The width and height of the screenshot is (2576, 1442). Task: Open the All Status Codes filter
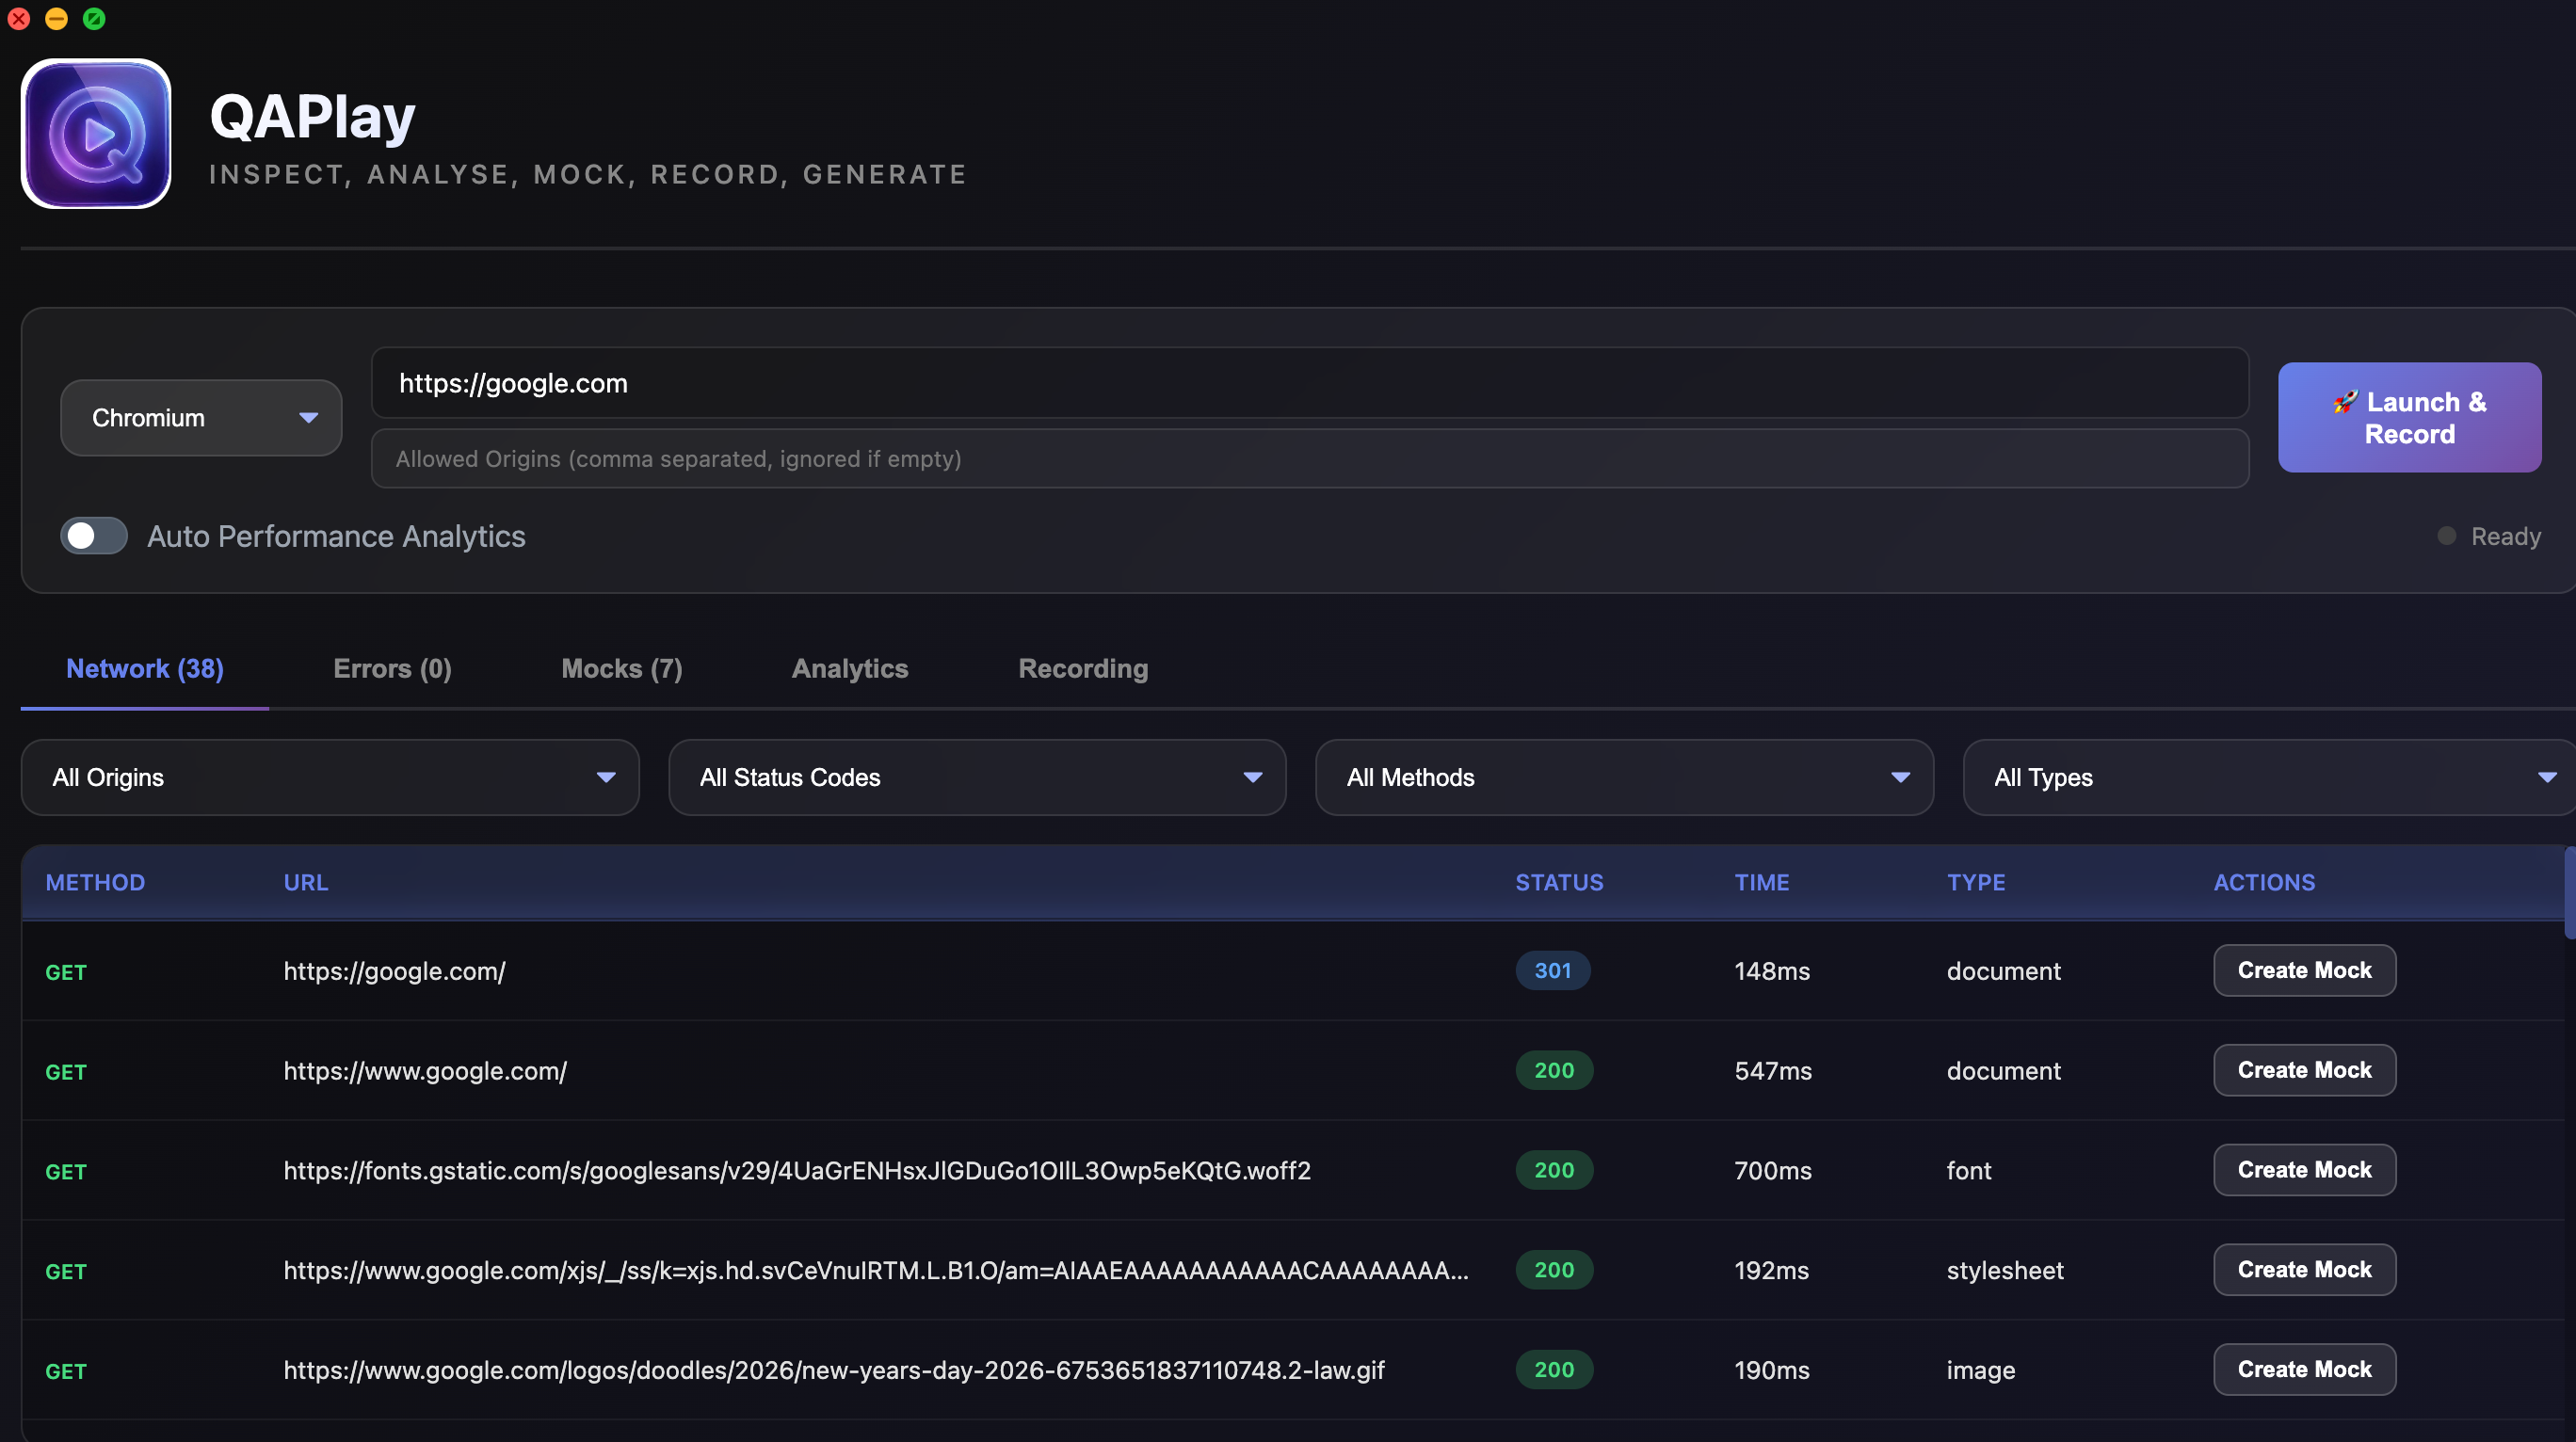(976, 777)
